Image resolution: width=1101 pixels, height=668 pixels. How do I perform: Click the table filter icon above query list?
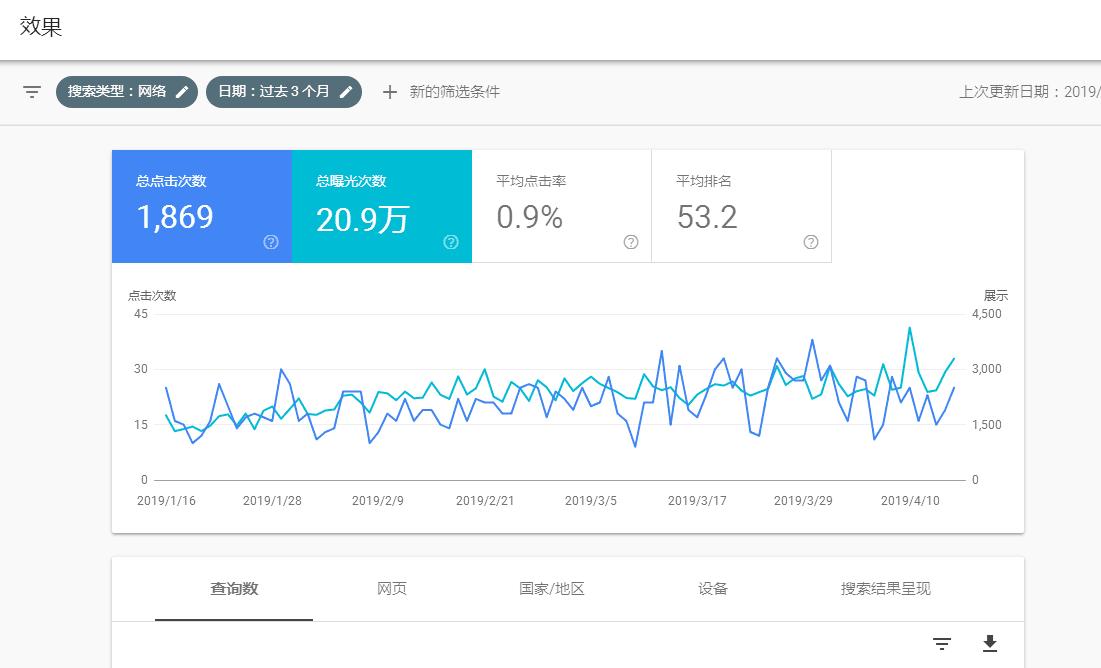[x=942, y=643]
